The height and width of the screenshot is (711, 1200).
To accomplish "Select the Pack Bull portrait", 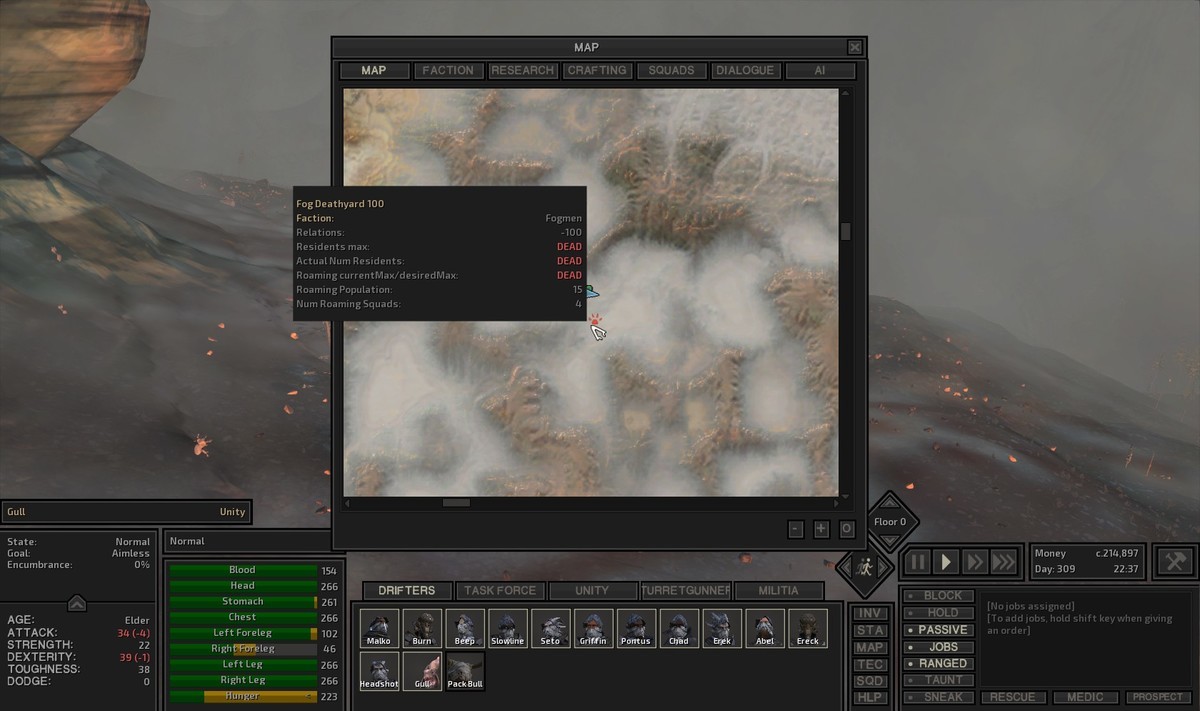I will pos(465,672).
